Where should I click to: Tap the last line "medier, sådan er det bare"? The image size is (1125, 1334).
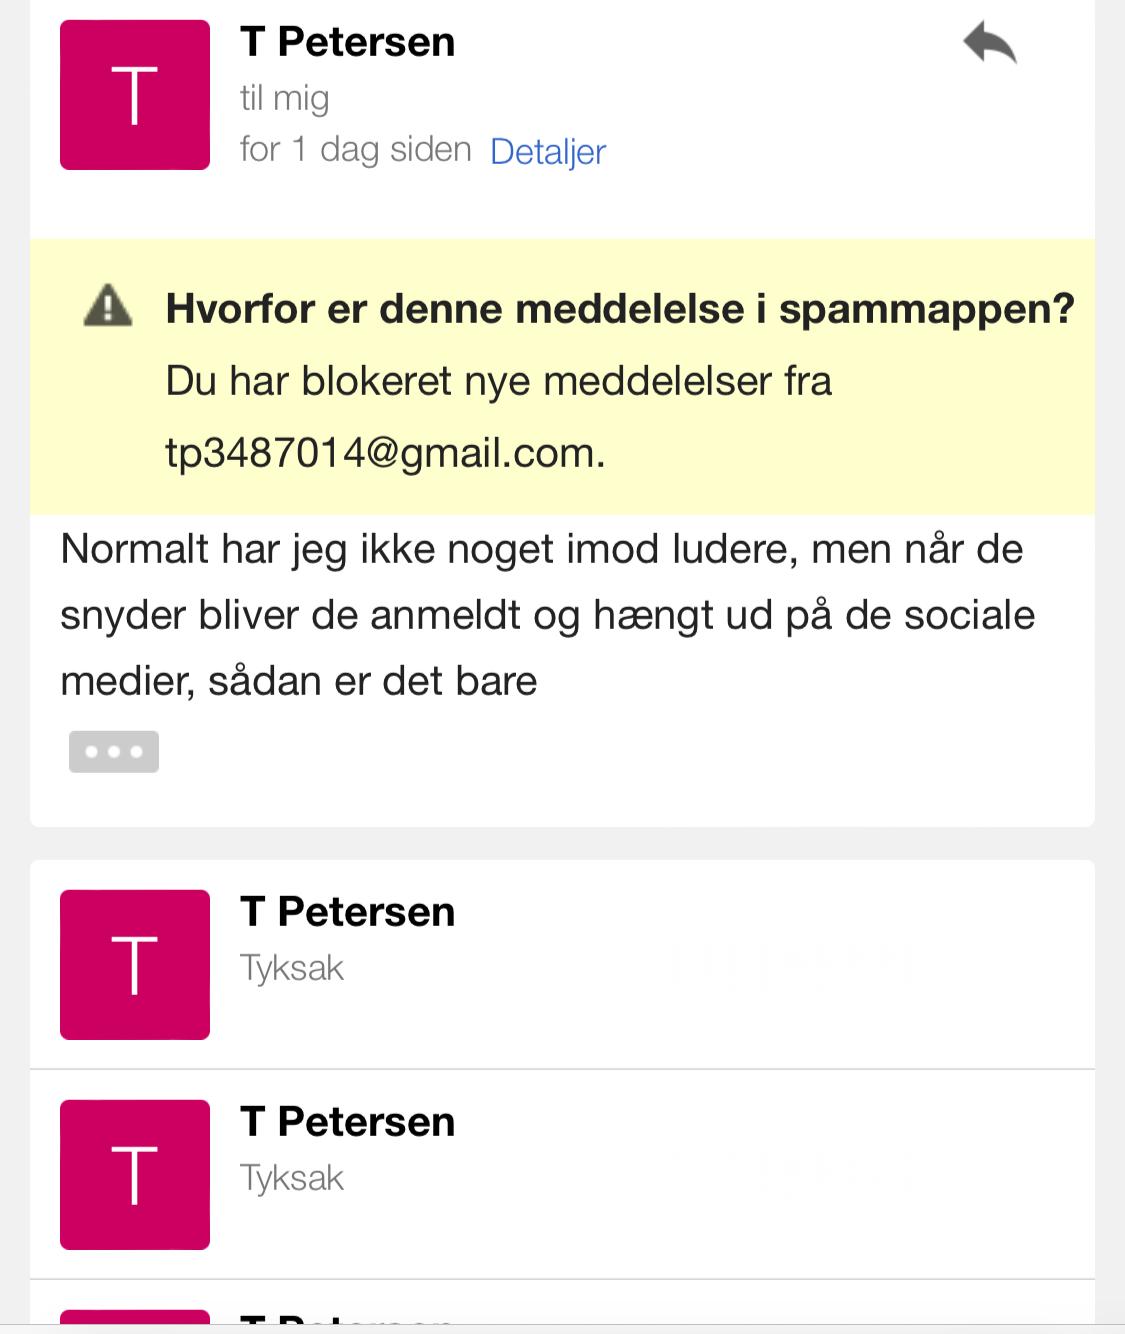[299, 681]
